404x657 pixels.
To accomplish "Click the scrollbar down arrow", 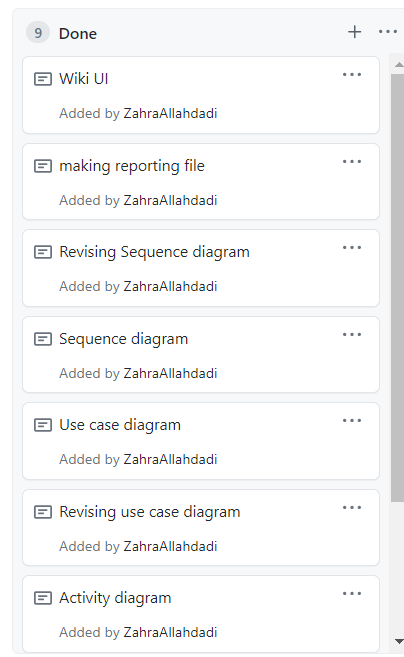I will (x=399, y=641).
